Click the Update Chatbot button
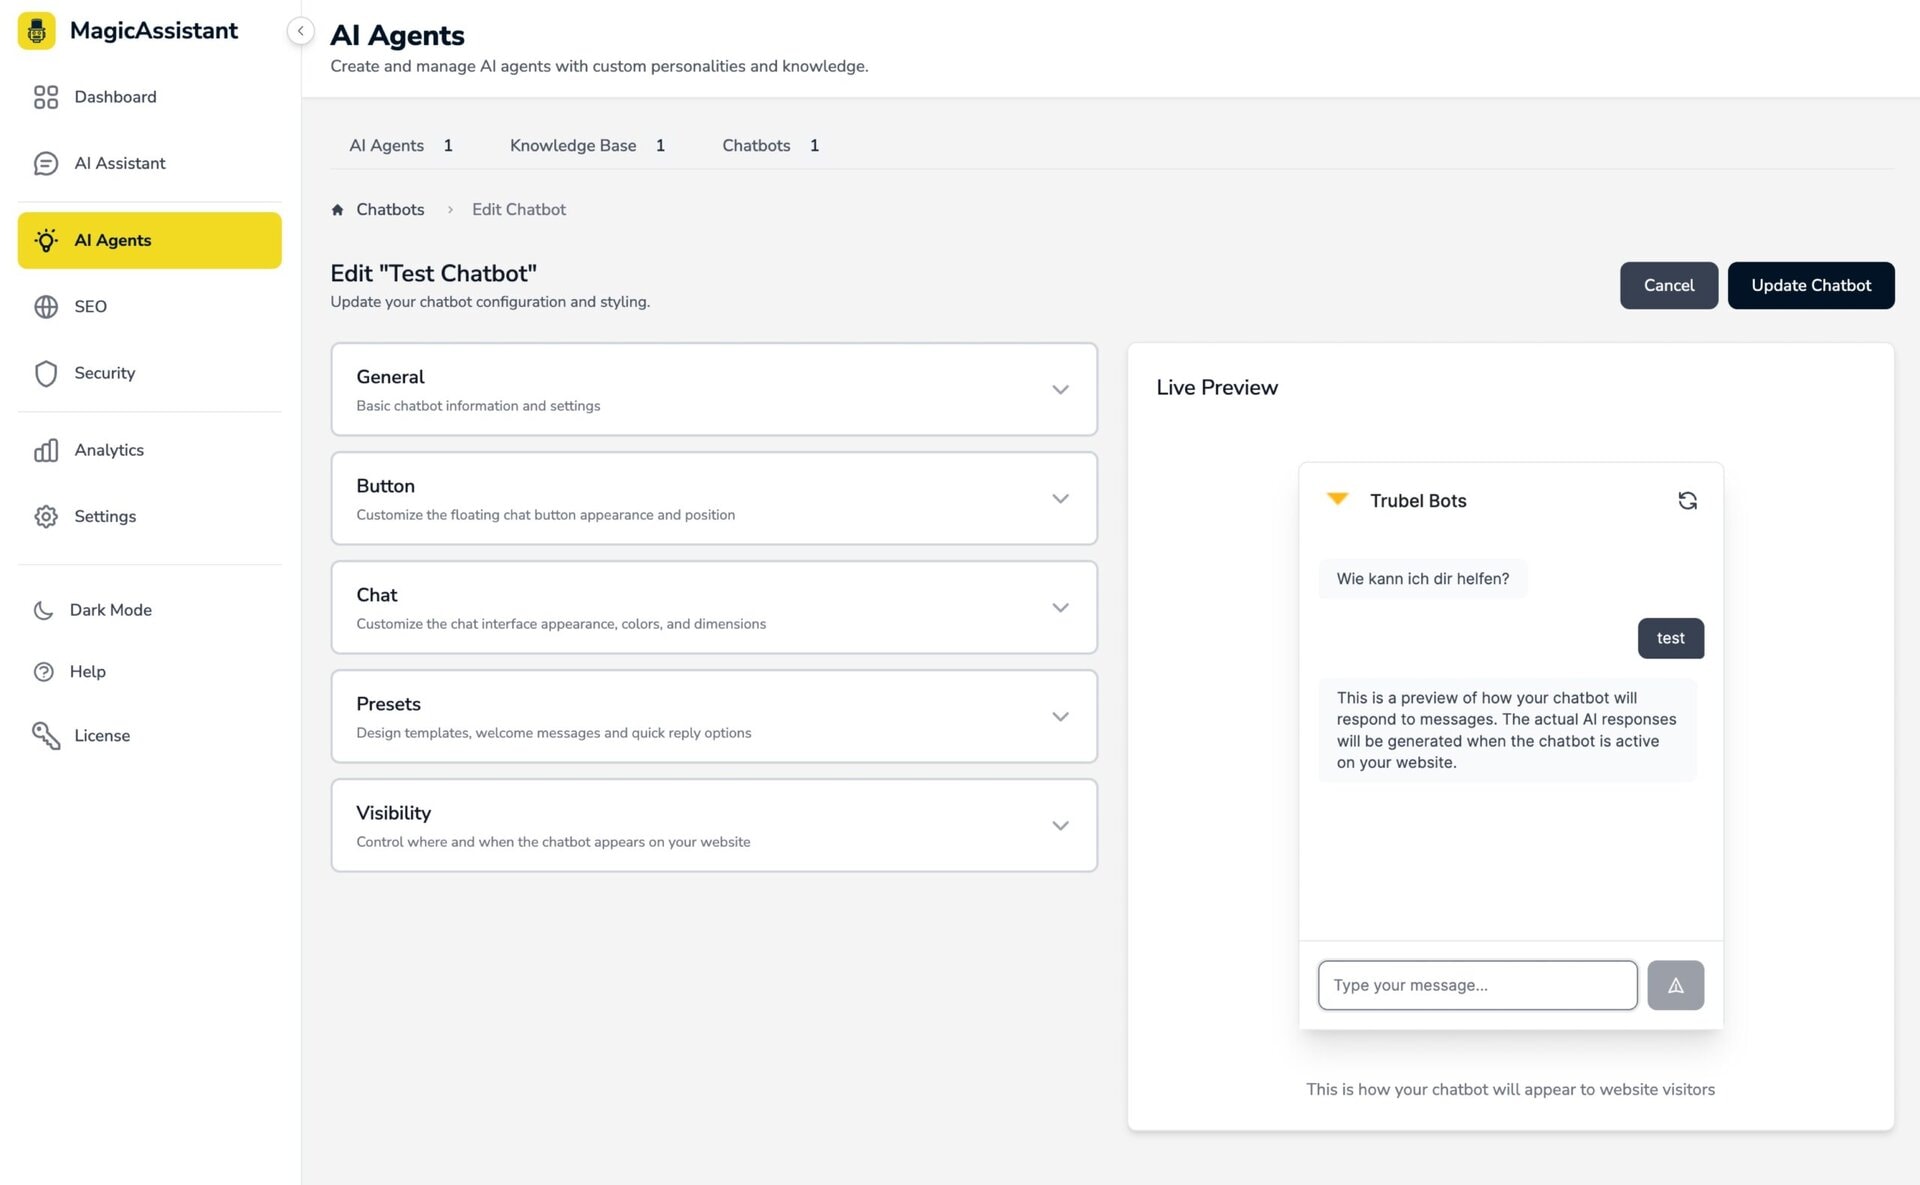This screenshot has width=1920, height=1185. click(x=1810, y=285)
